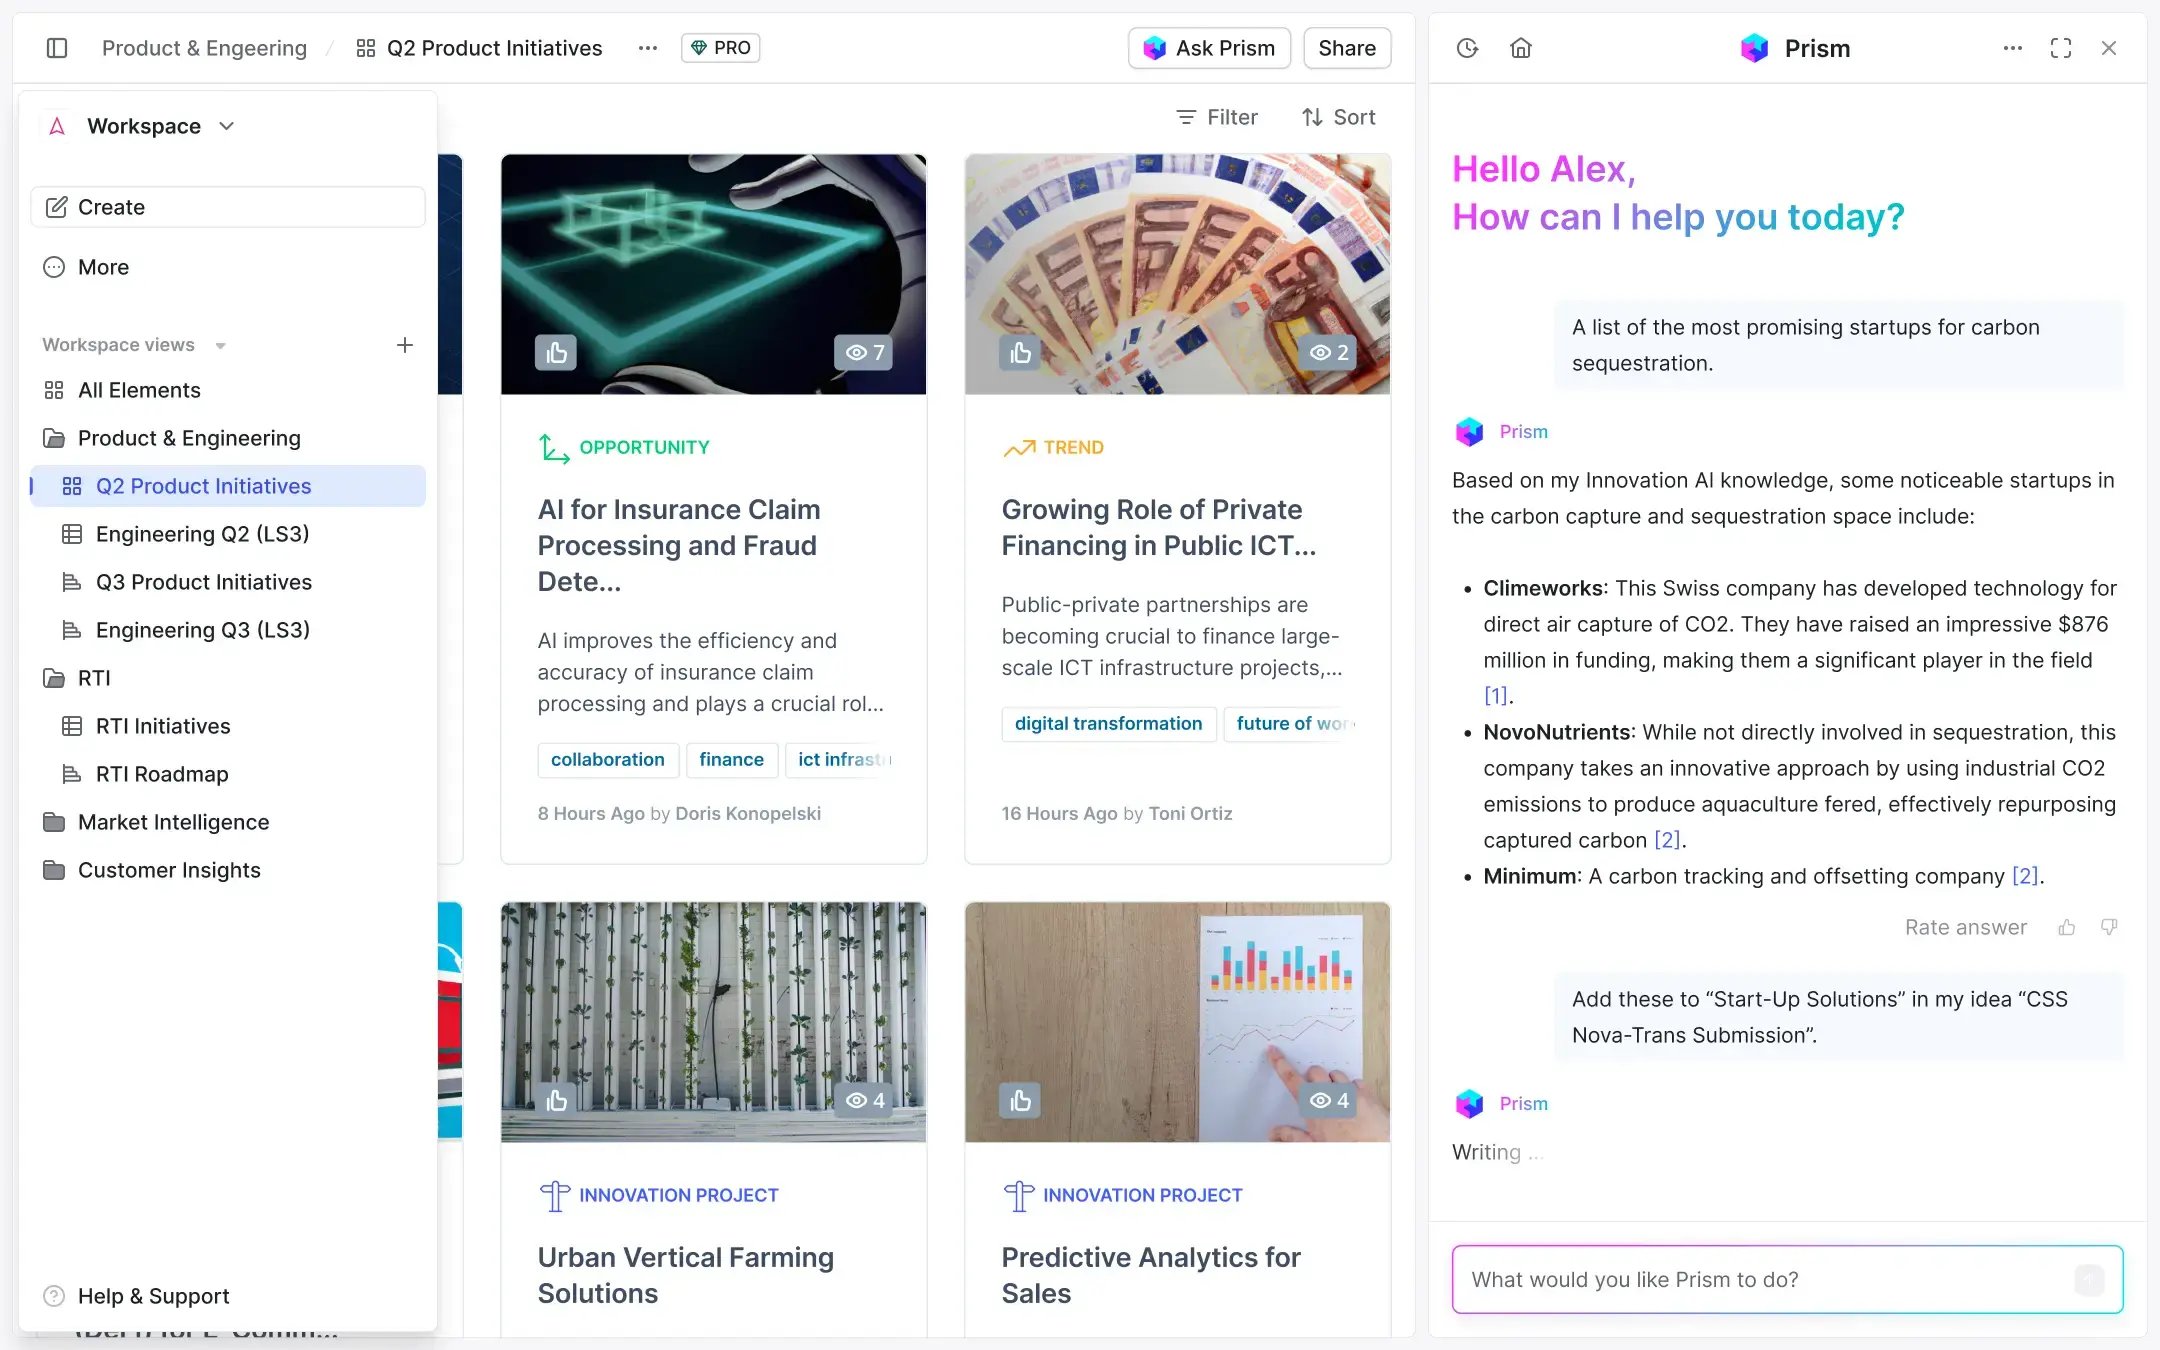Open page options ellipsis next to title
Viewport: 2160px width, 1350px height.
648,48
